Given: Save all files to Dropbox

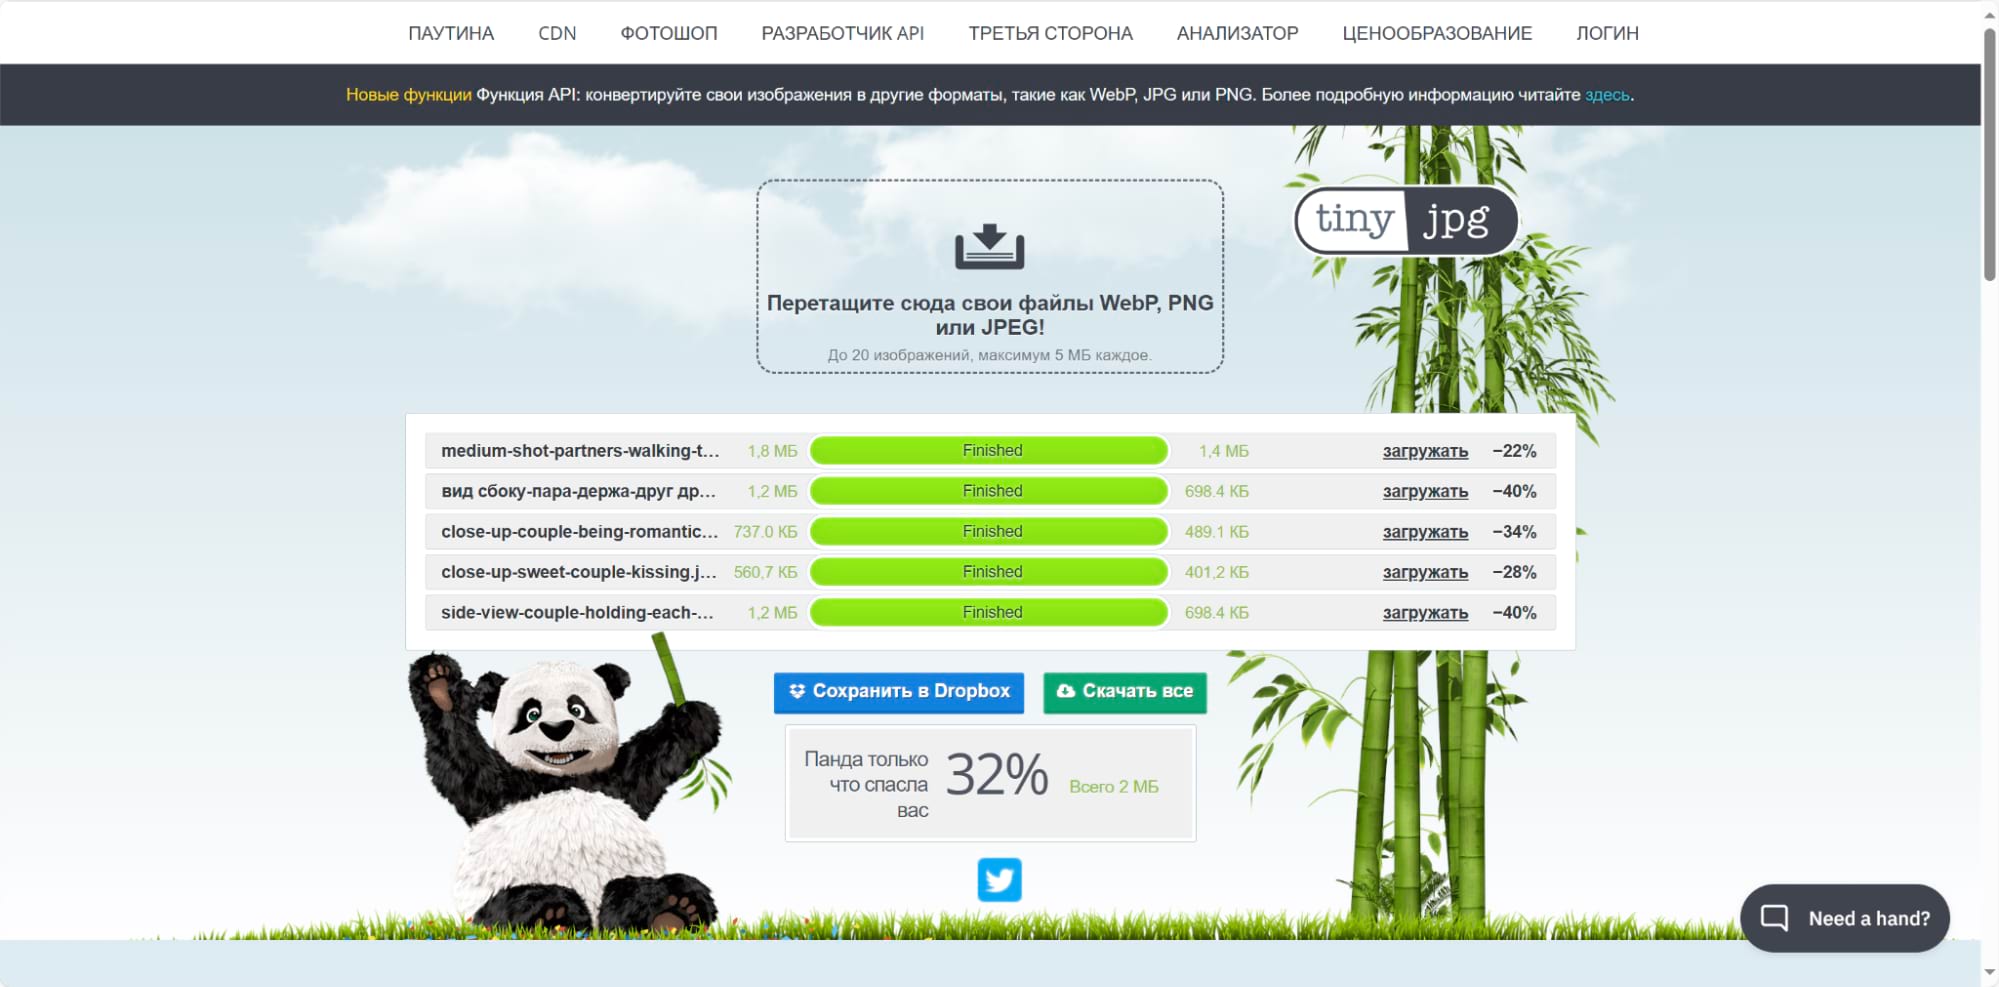Looking at the screenshot, I should [898, 692].
